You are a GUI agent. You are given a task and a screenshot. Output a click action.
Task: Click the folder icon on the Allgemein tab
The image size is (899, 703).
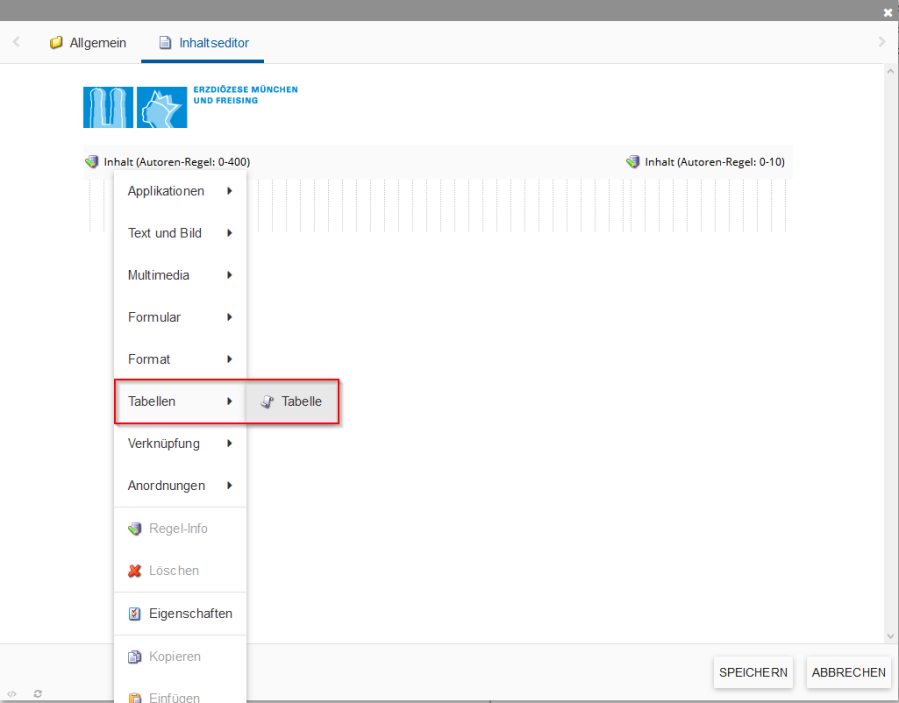tap(57, 43)
